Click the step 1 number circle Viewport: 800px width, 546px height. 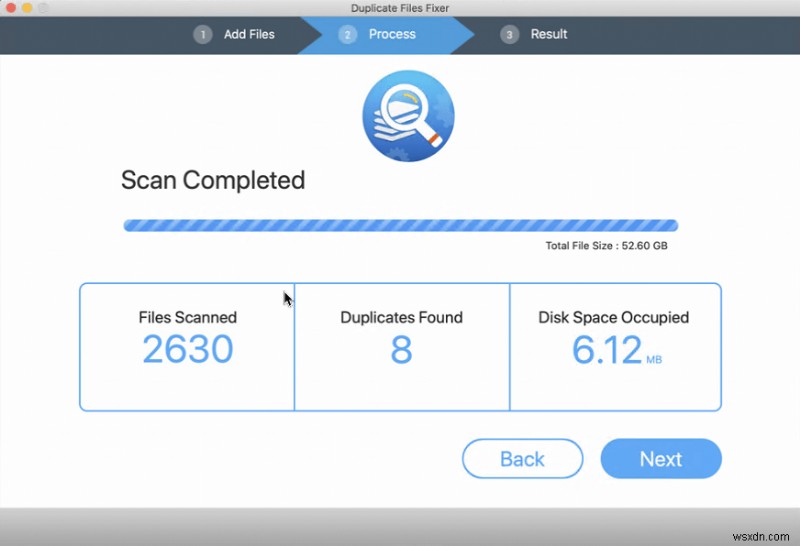click(x=203, y=34)
